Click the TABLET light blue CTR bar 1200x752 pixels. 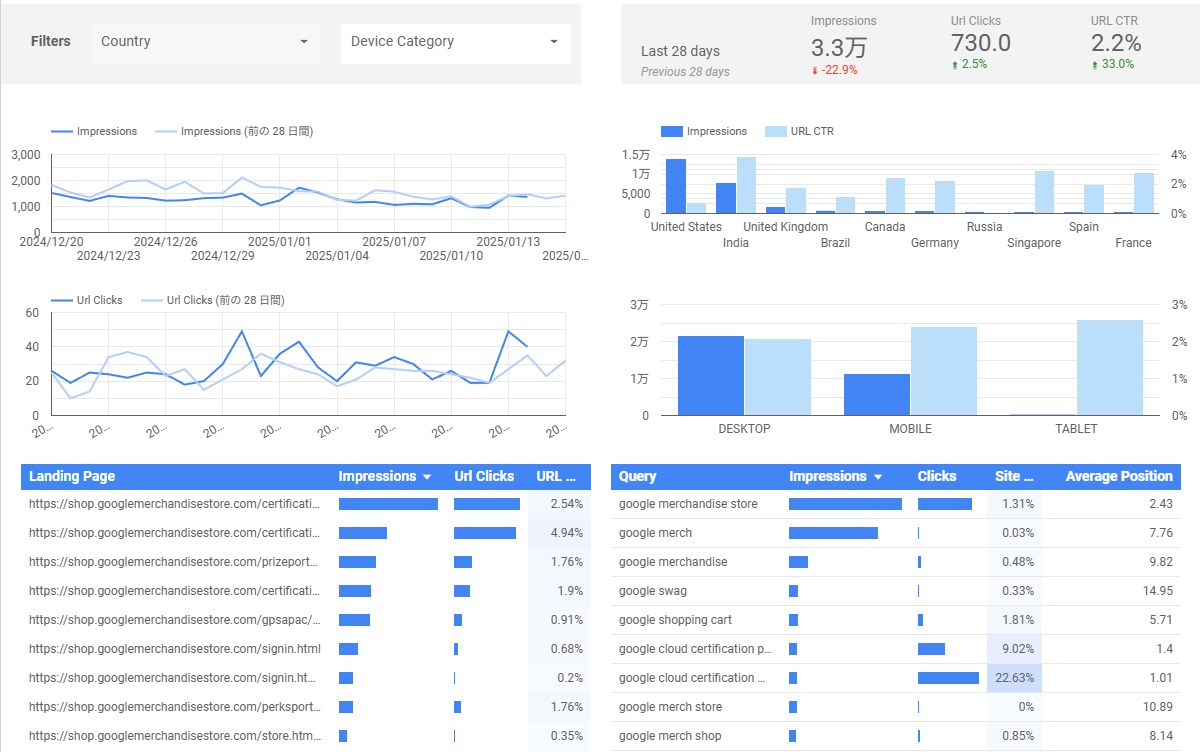(x=1110, y=367)
